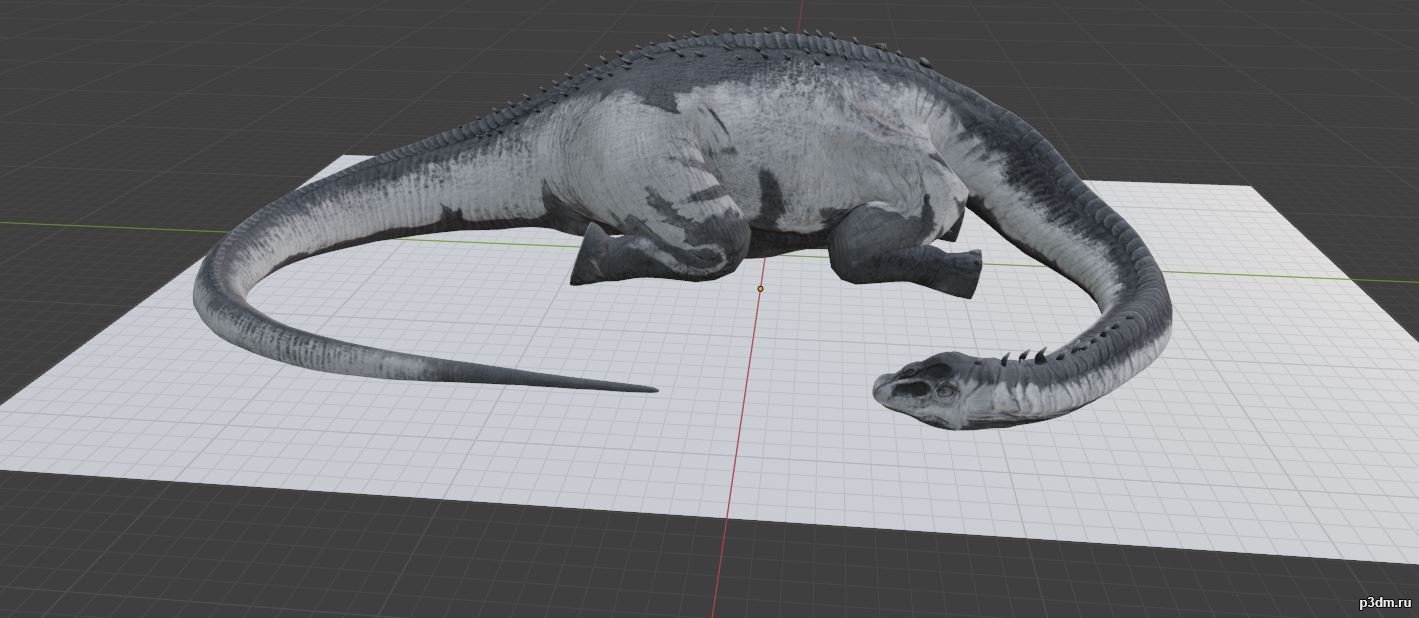Click the p3dm.ru watermark text
Viewport: 1419px width, 618px height.
(x=1382, y=602)
